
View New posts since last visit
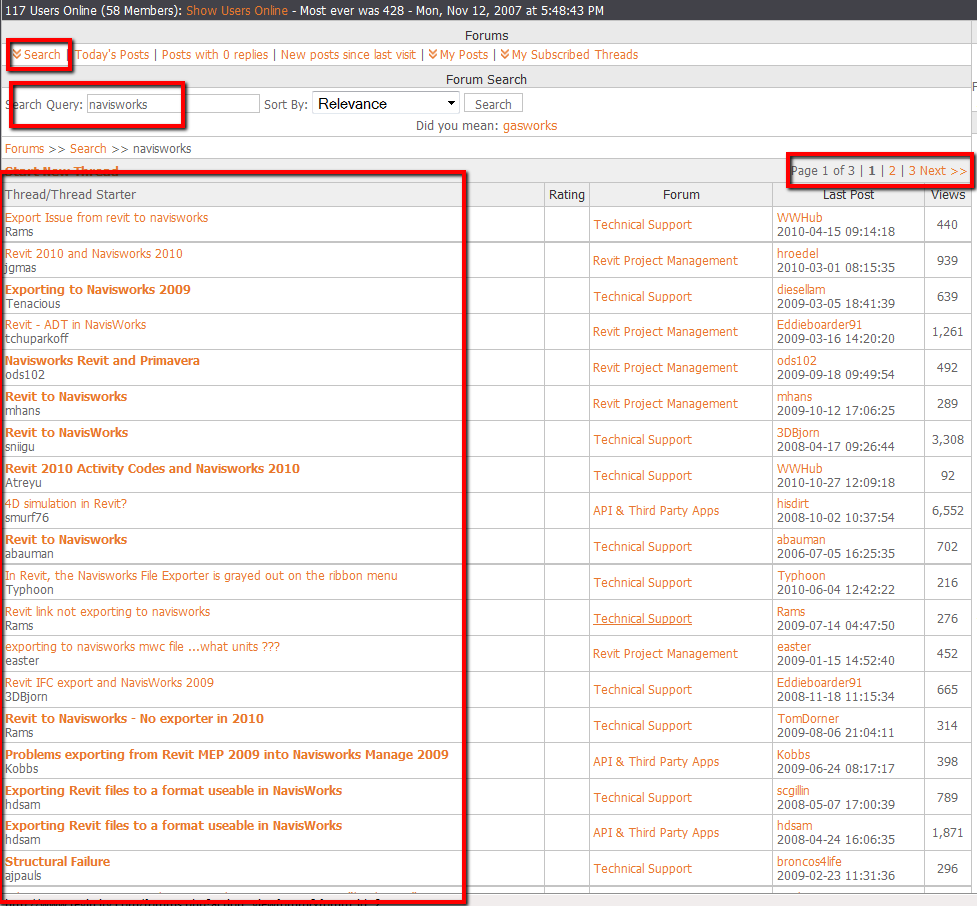tap(348, 55)
